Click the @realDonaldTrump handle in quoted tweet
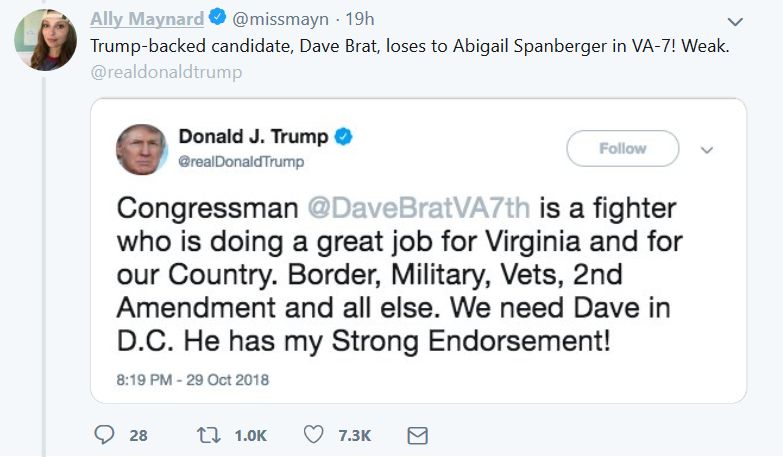This screenshot has width=783, height=457. coord(241,161)
